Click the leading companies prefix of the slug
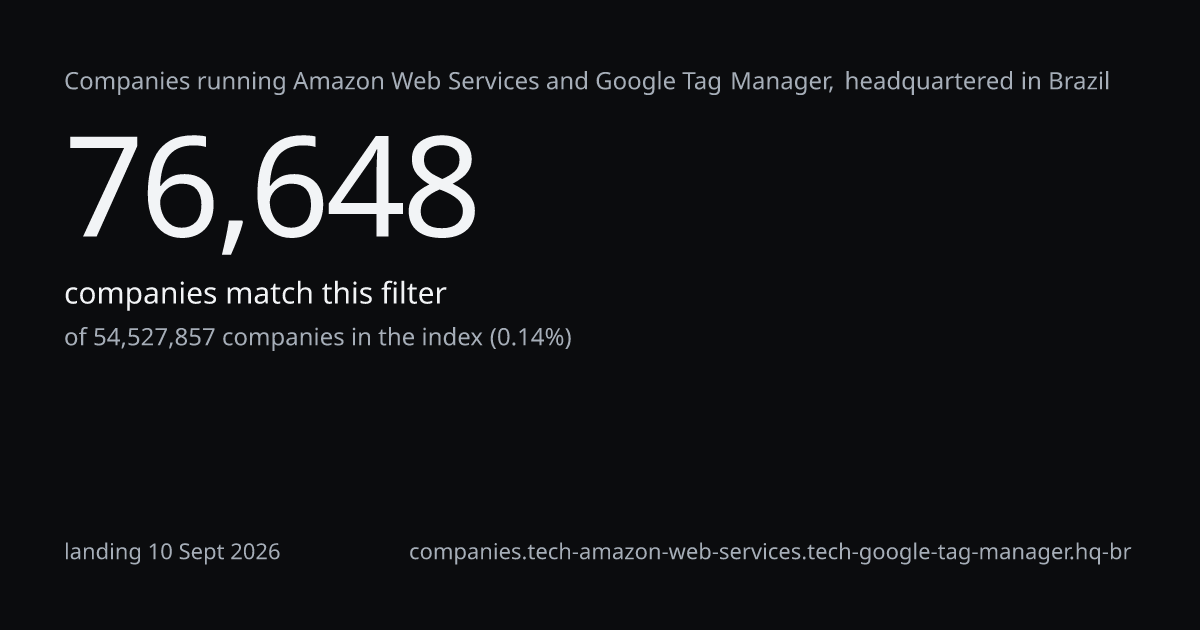Image resolution: width=1200 pixels, height=630 pixels. [466, 552]
